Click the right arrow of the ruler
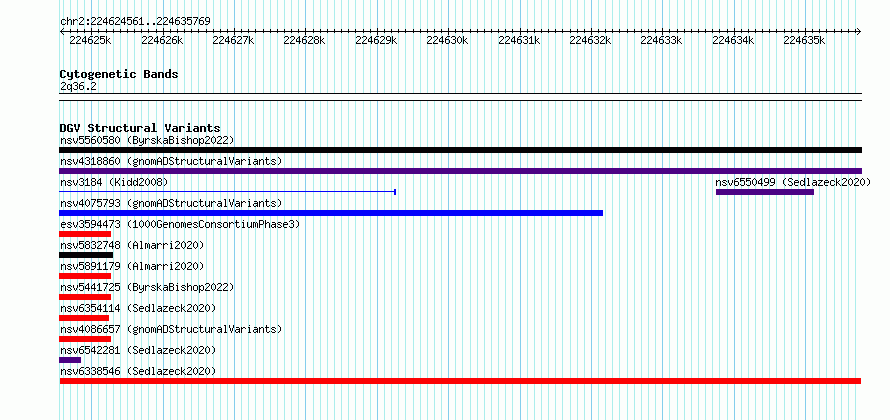 pyautogui.click(x=859, y=31)
